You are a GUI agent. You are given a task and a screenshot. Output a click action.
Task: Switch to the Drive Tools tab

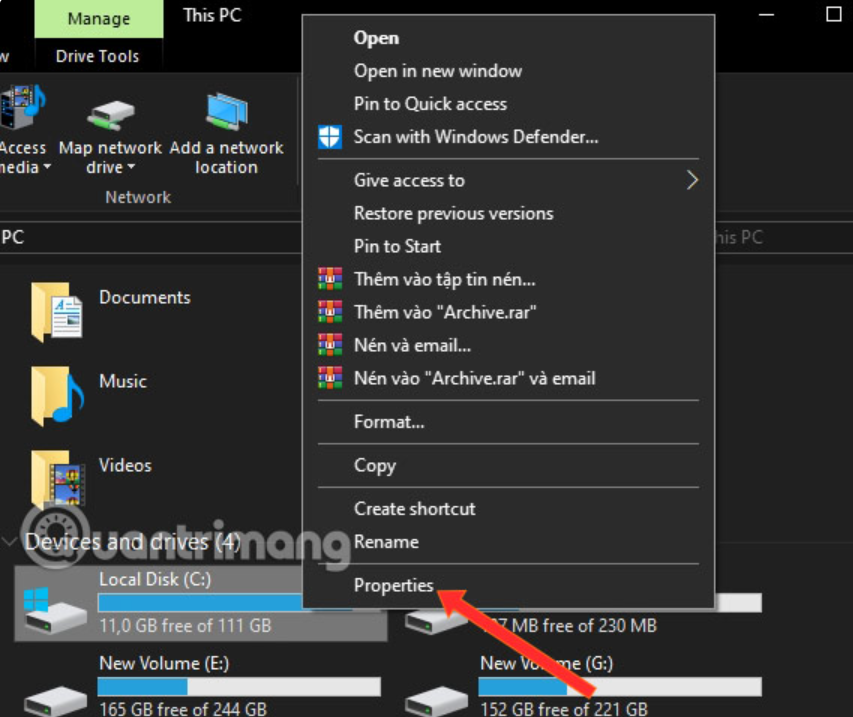(x=97, y=56)
